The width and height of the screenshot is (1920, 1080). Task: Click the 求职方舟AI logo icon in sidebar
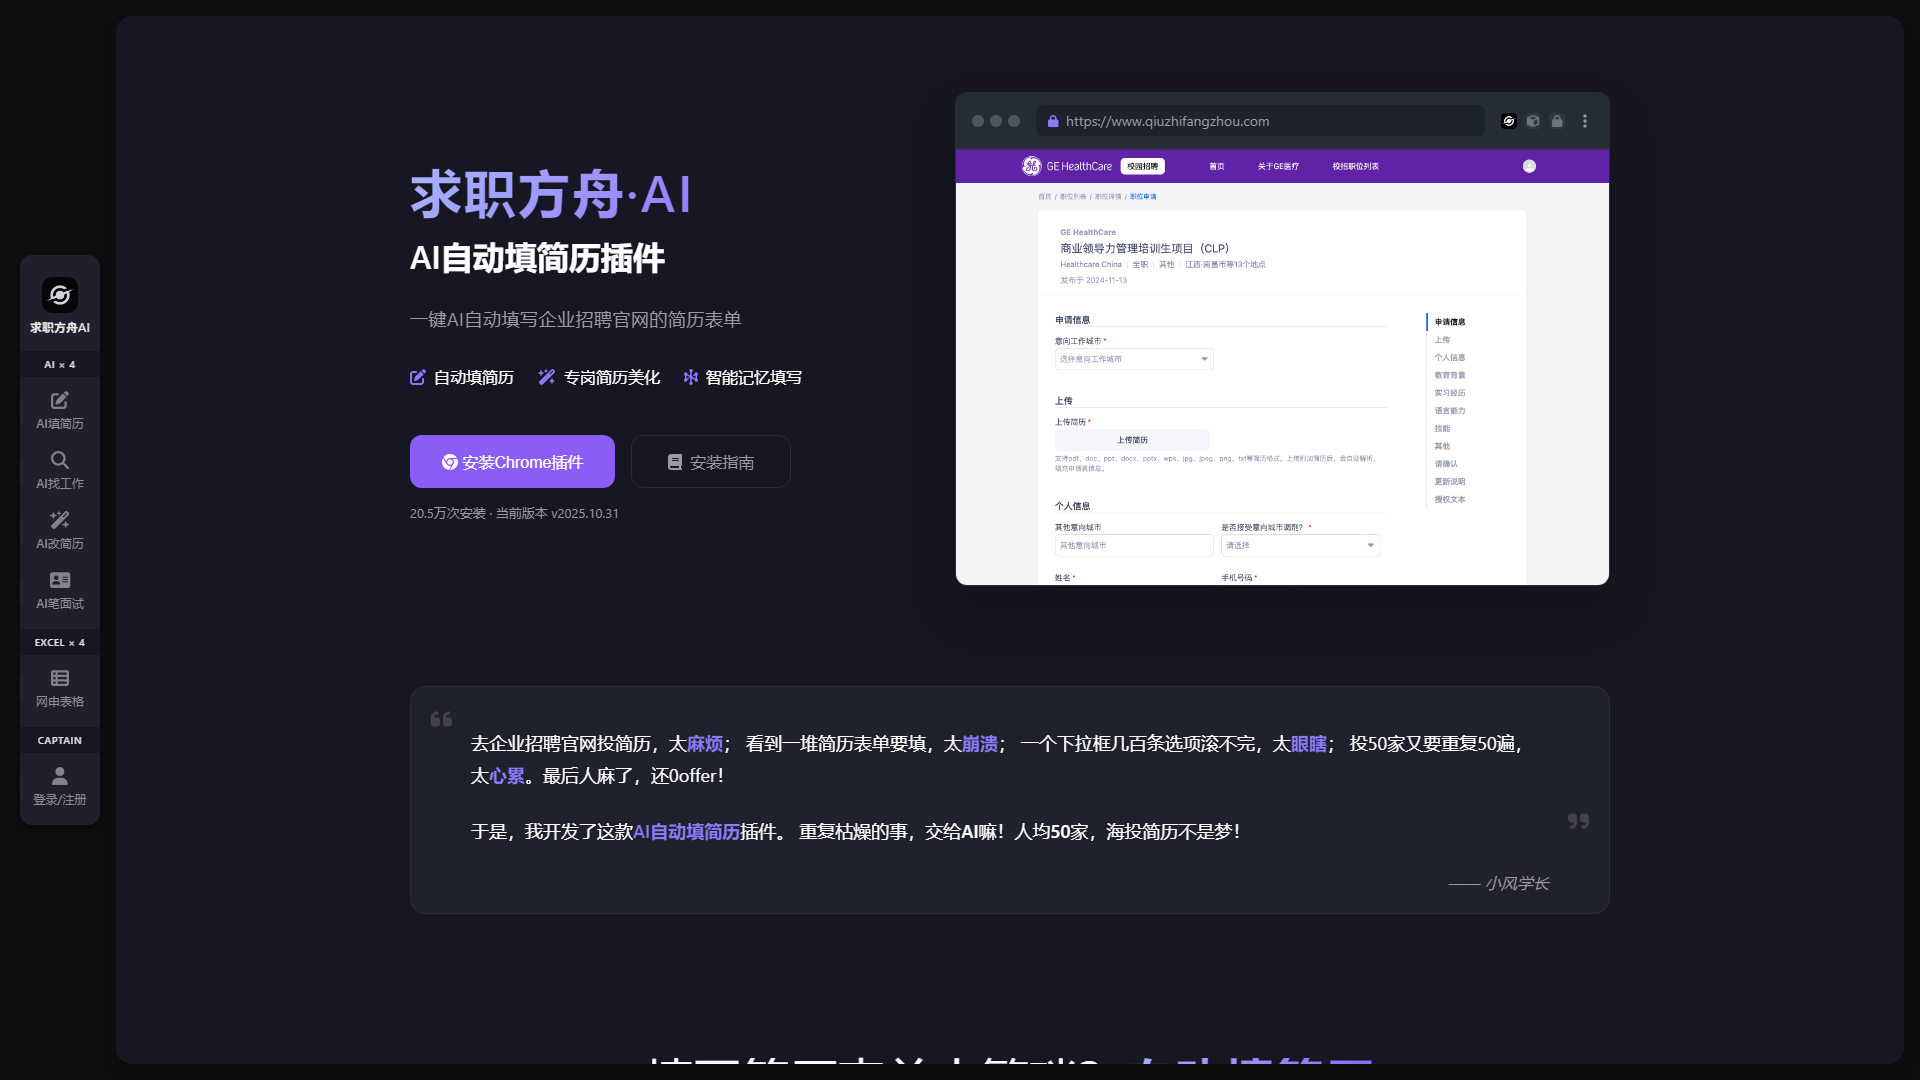point(60,295)
